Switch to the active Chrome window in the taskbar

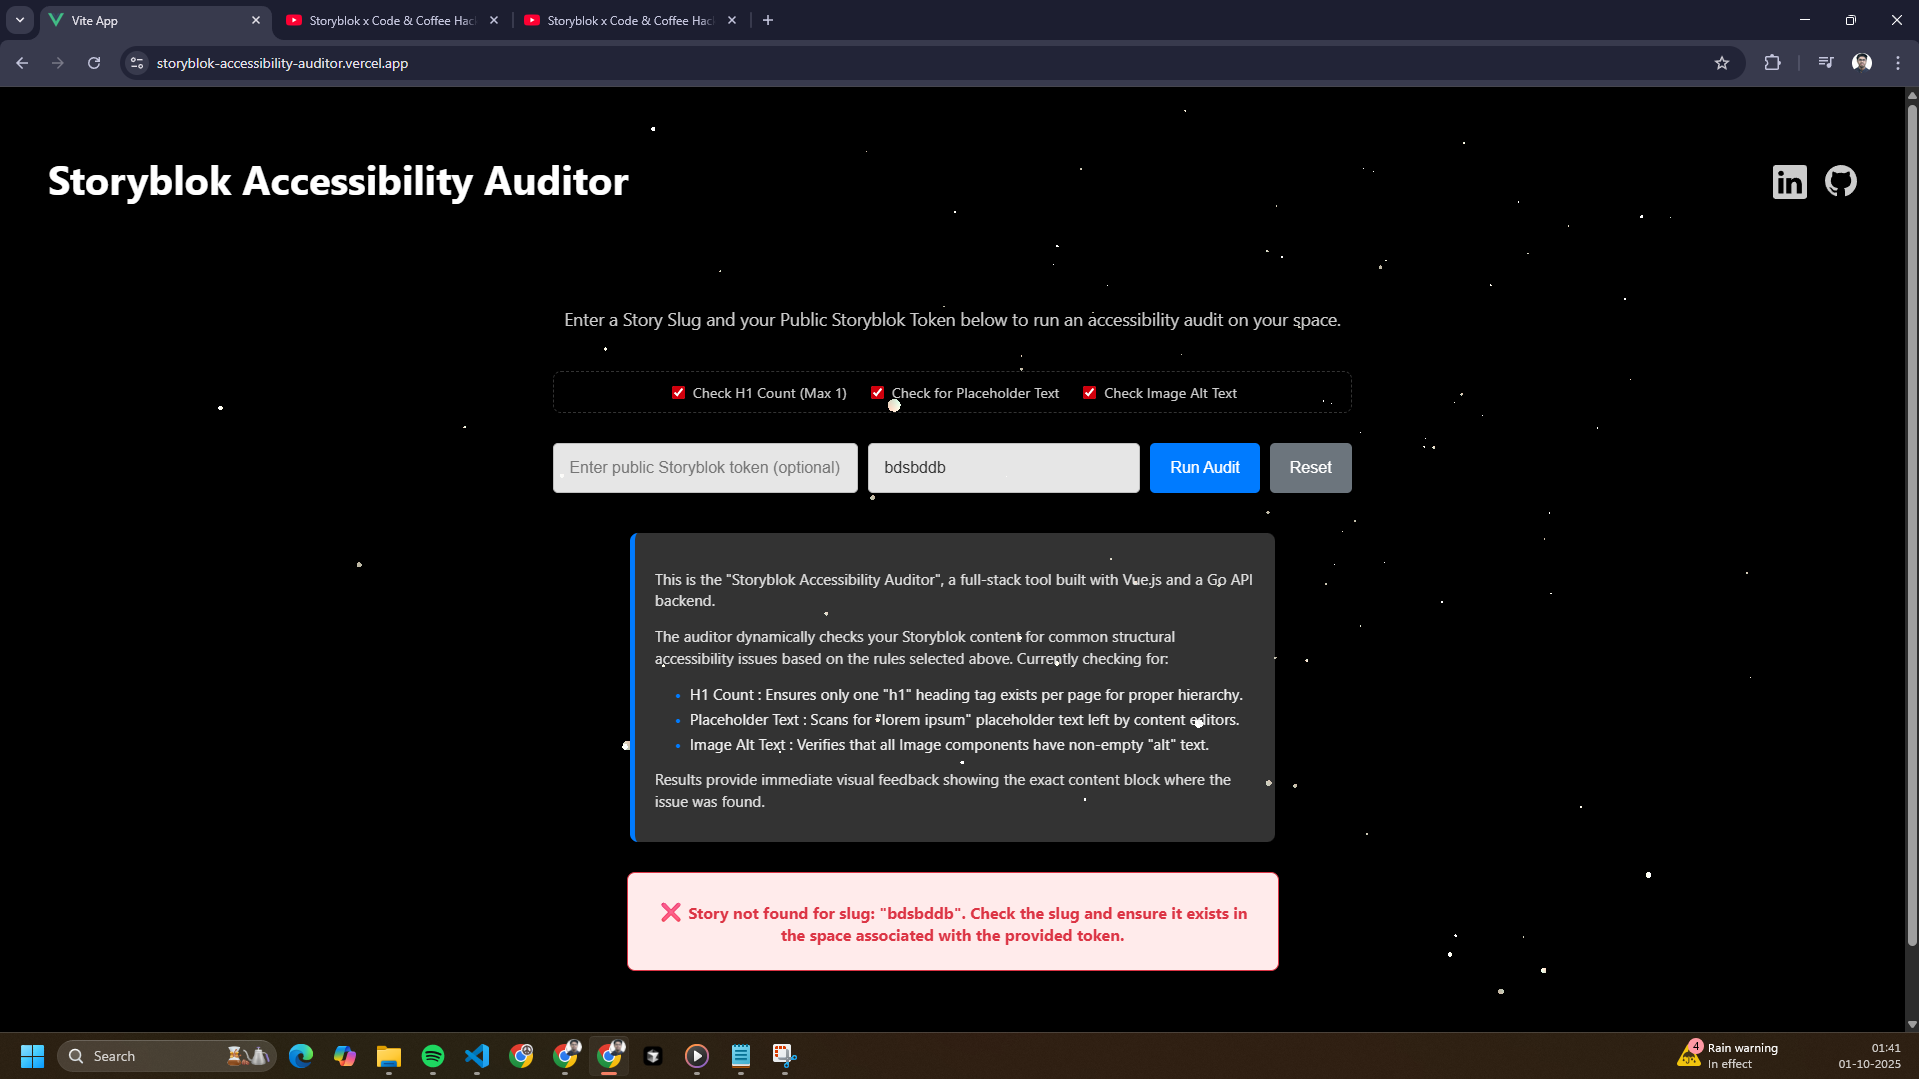(x=609, y=1056)
